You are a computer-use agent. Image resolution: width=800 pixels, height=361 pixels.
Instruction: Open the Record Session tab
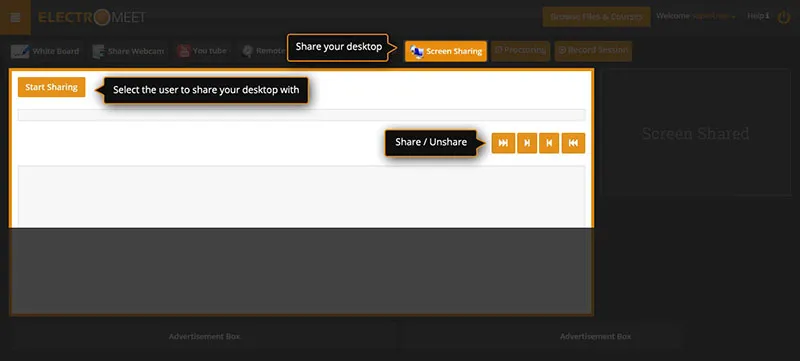593,51
